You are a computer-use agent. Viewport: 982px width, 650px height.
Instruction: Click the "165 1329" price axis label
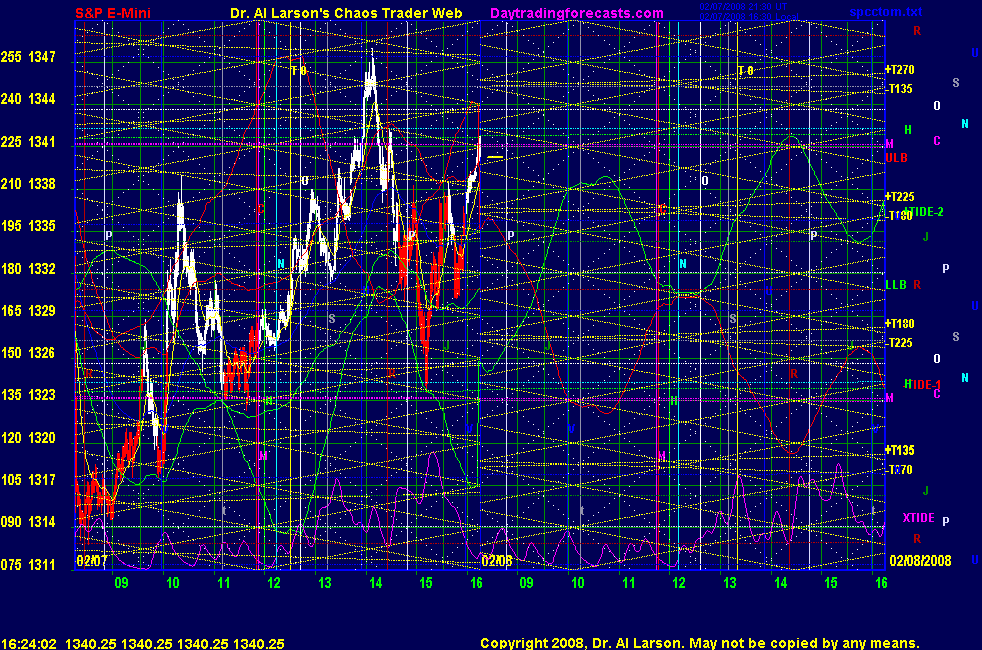point(28,311)
